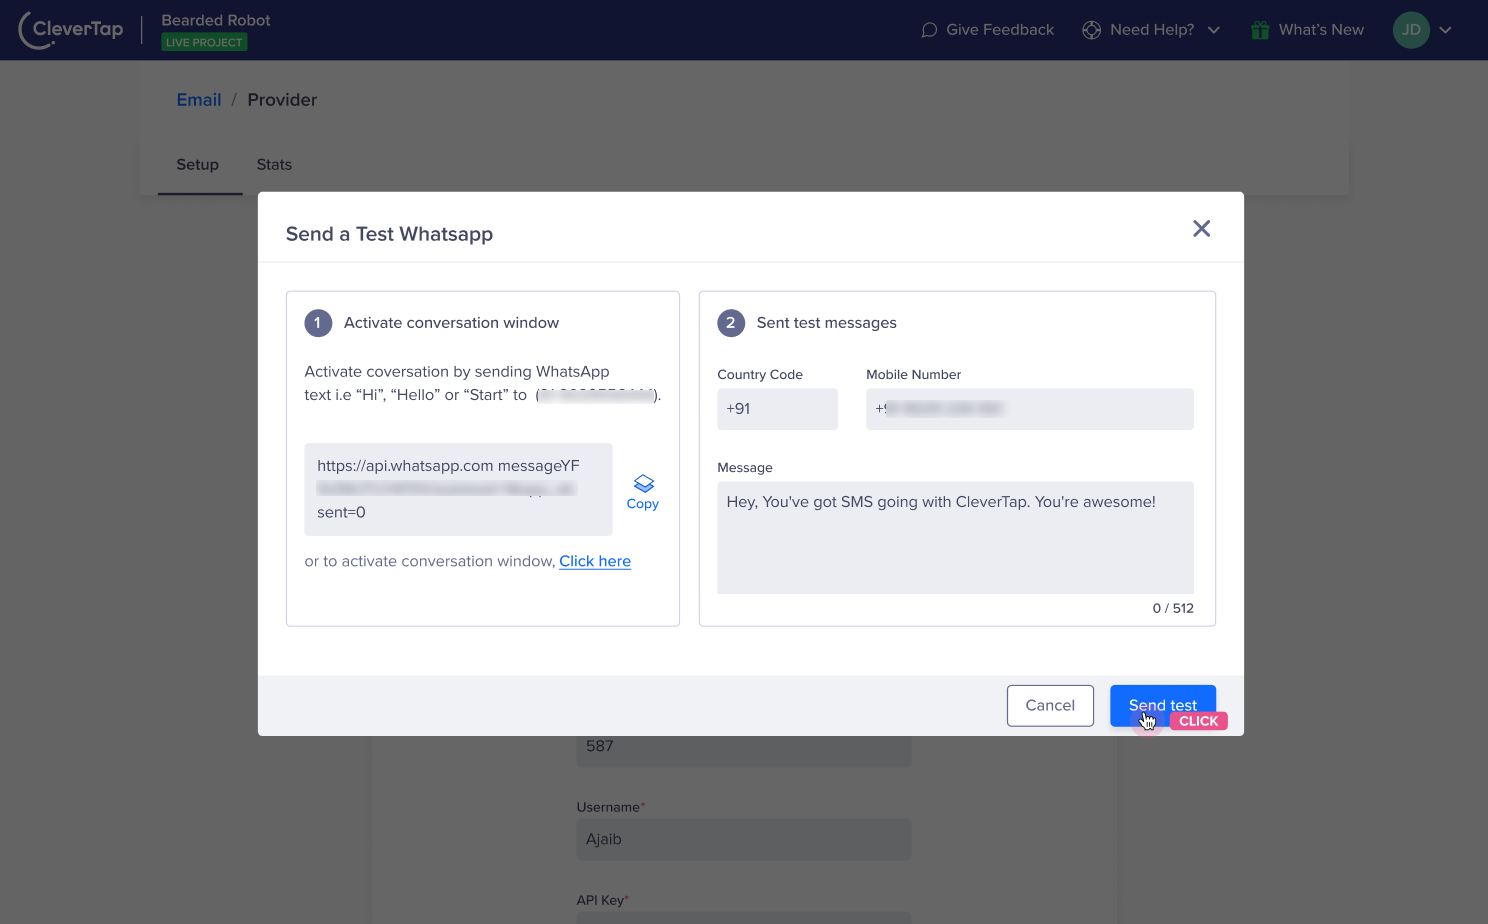
Task: Follow the Click here link
Action: coord(595,561)
